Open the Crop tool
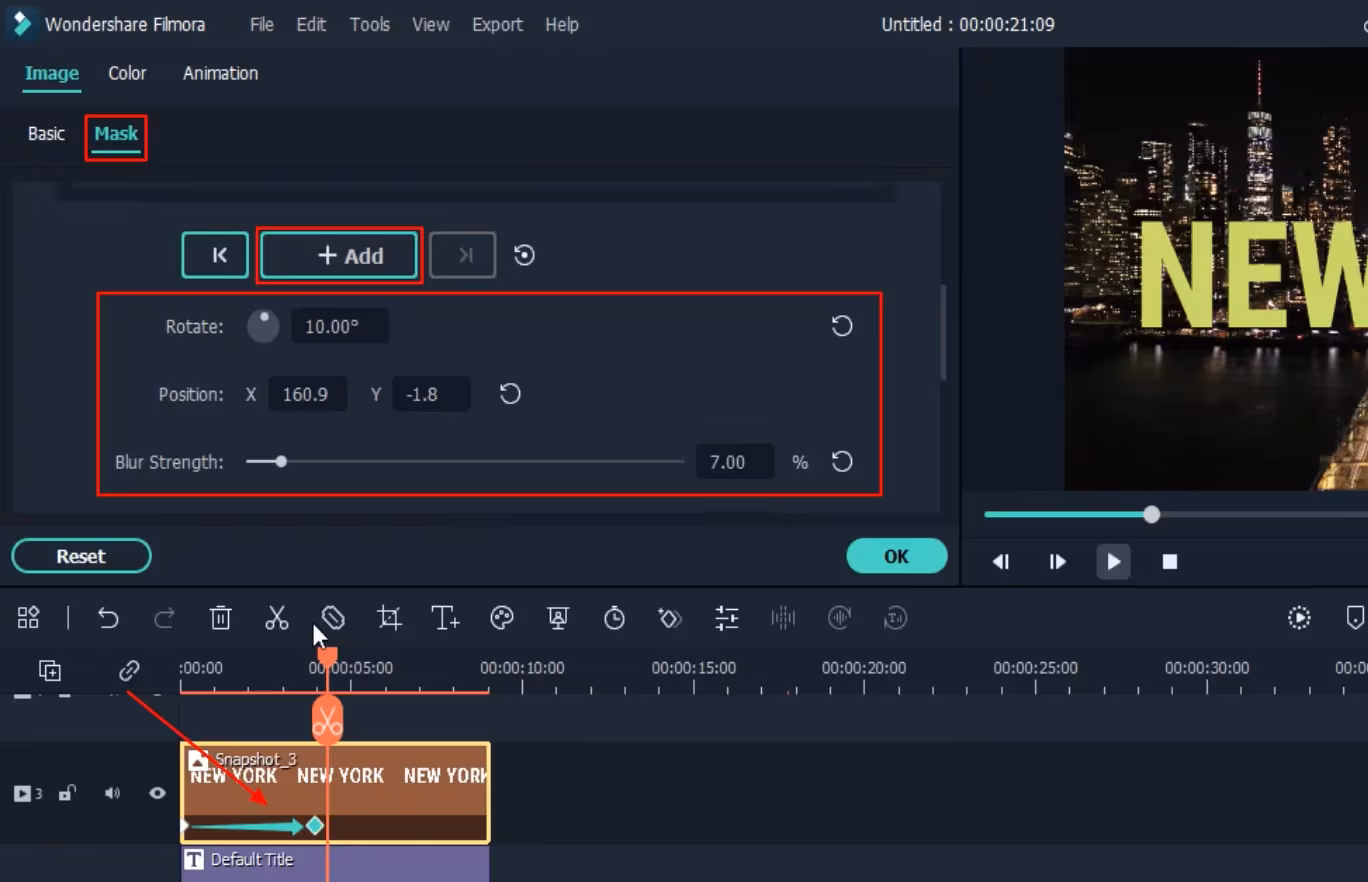 pyautogui.click(x=389, y=618)
